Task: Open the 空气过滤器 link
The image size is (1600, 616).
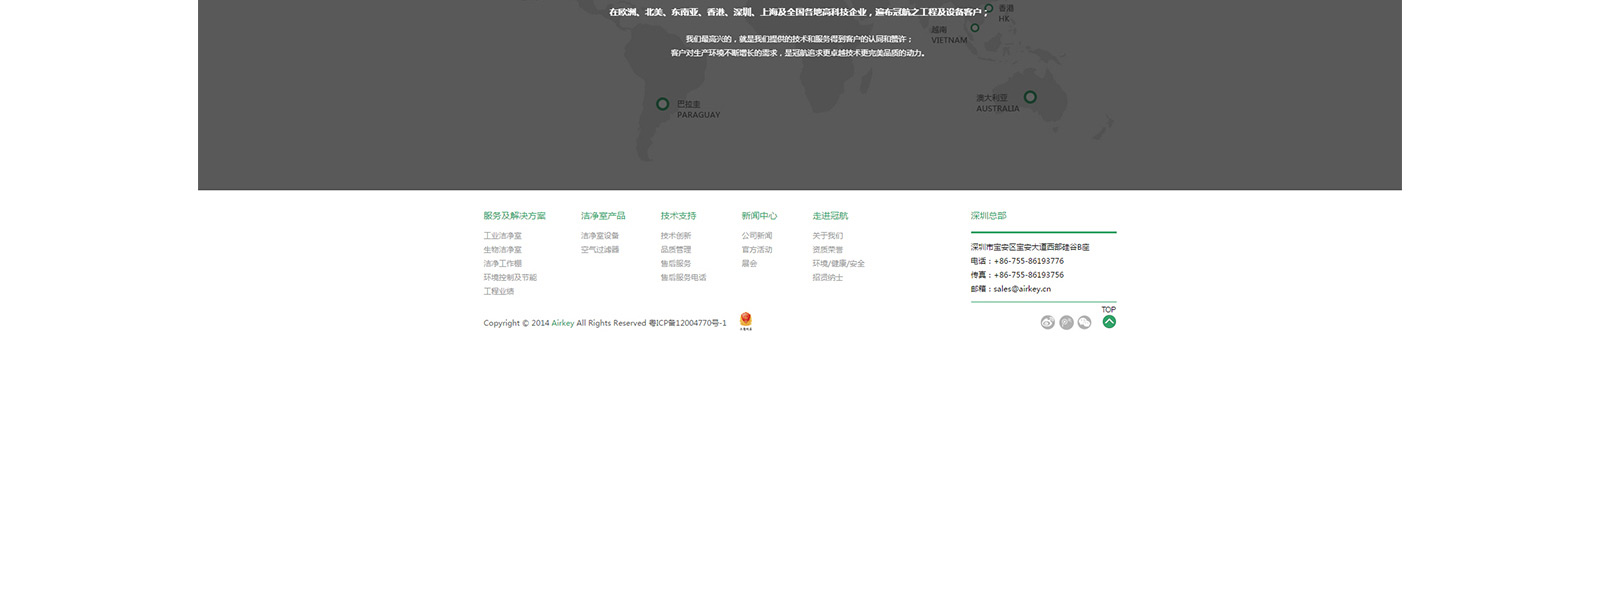Action: pos(600,250)
